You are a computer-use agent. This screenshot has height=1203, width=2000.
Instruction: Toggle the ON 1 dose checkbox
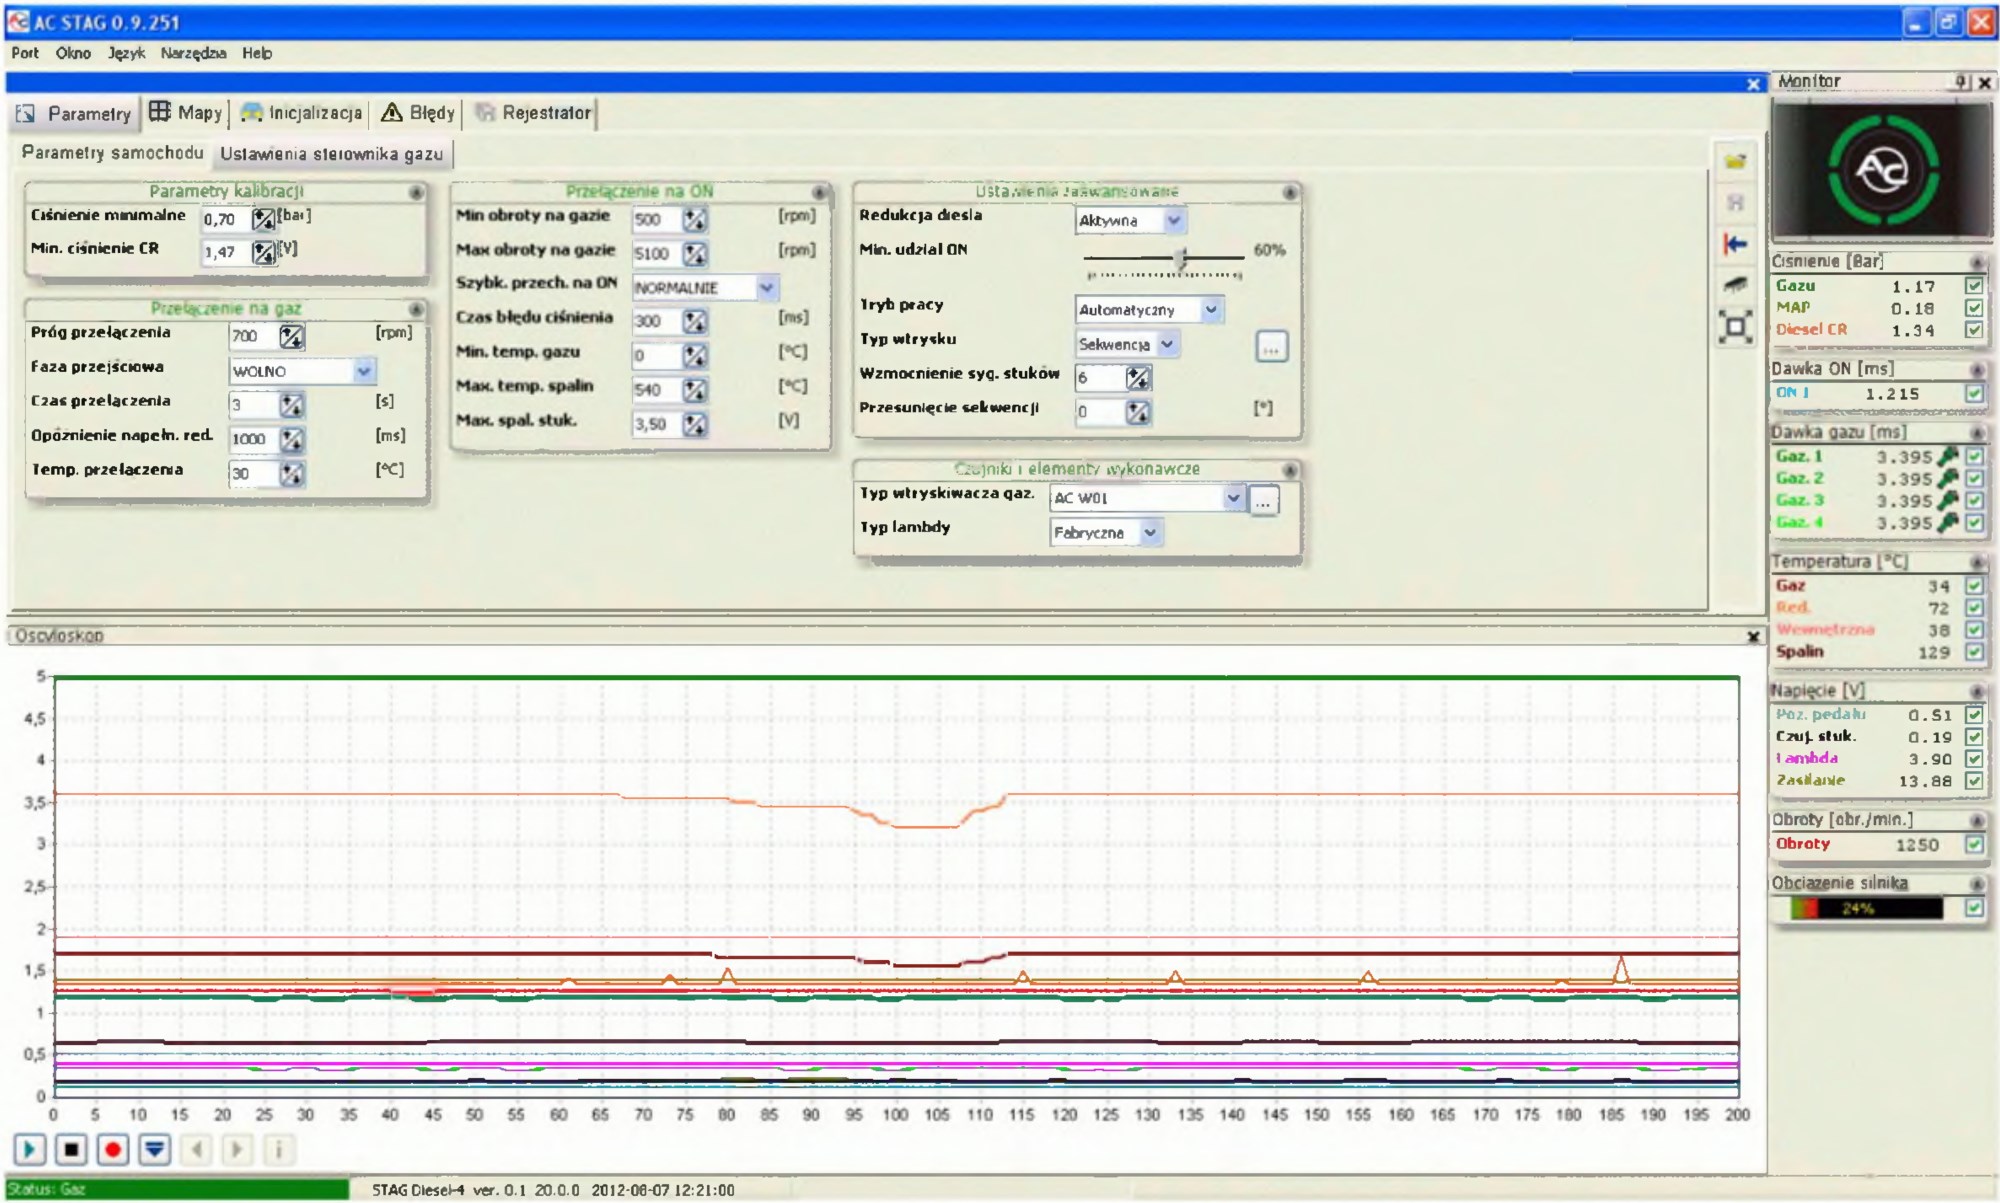(1974, 393)
